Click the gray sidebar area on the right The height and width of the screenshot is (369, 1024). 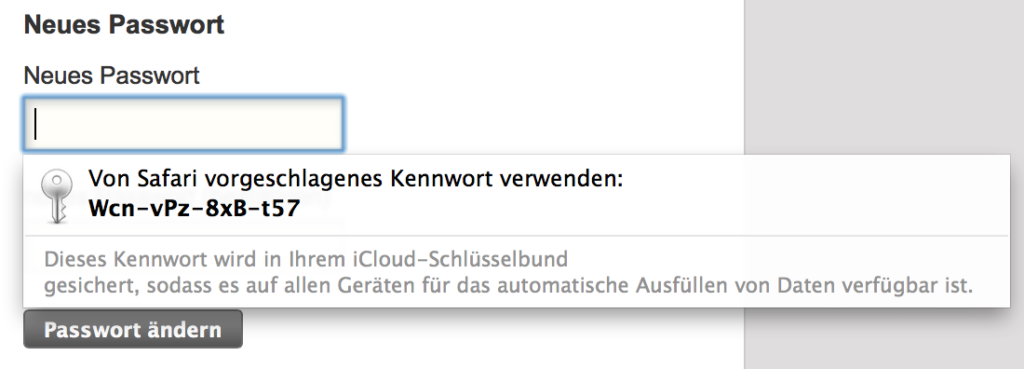click(884, 77)
